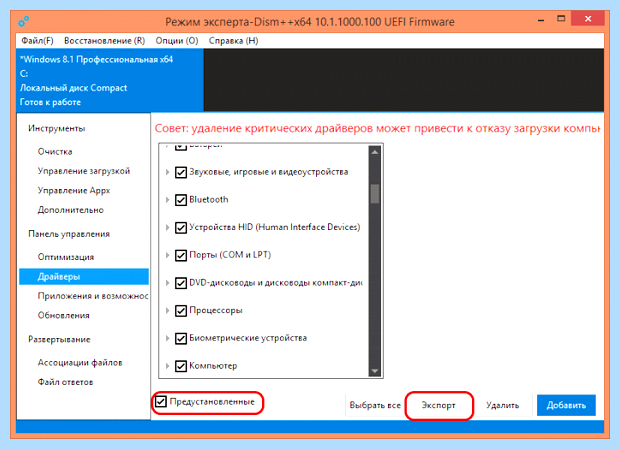Click the Dism++ app icon in title bar

click(23, 21)
